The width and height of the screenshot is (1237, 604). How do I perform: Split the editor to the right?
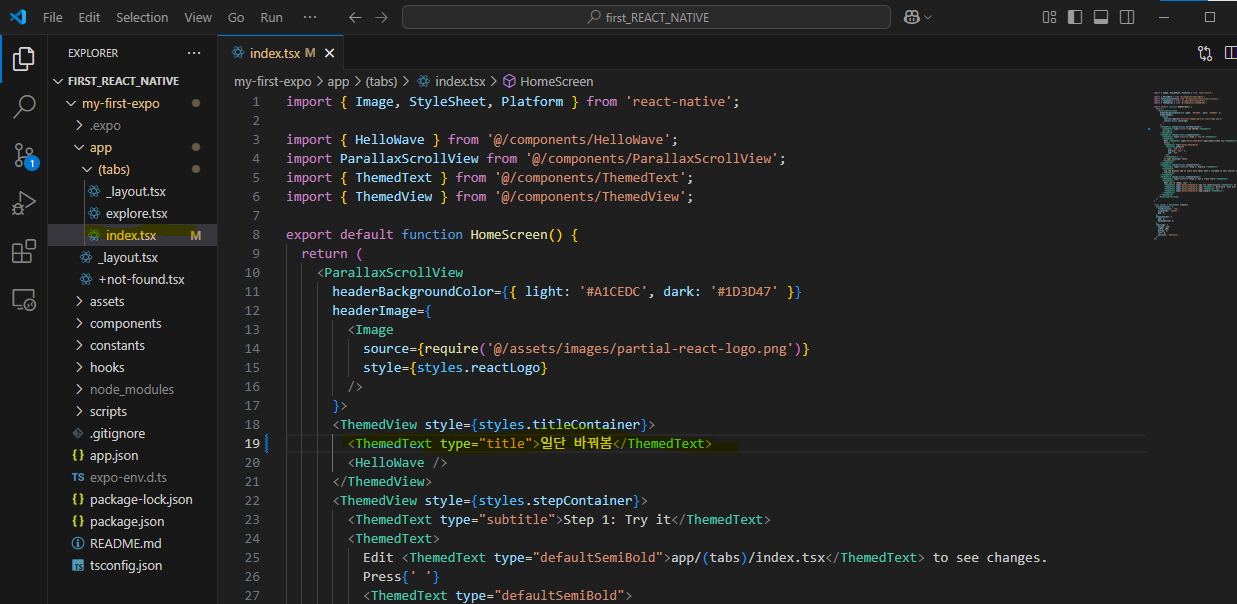[x=1231, y=53]
